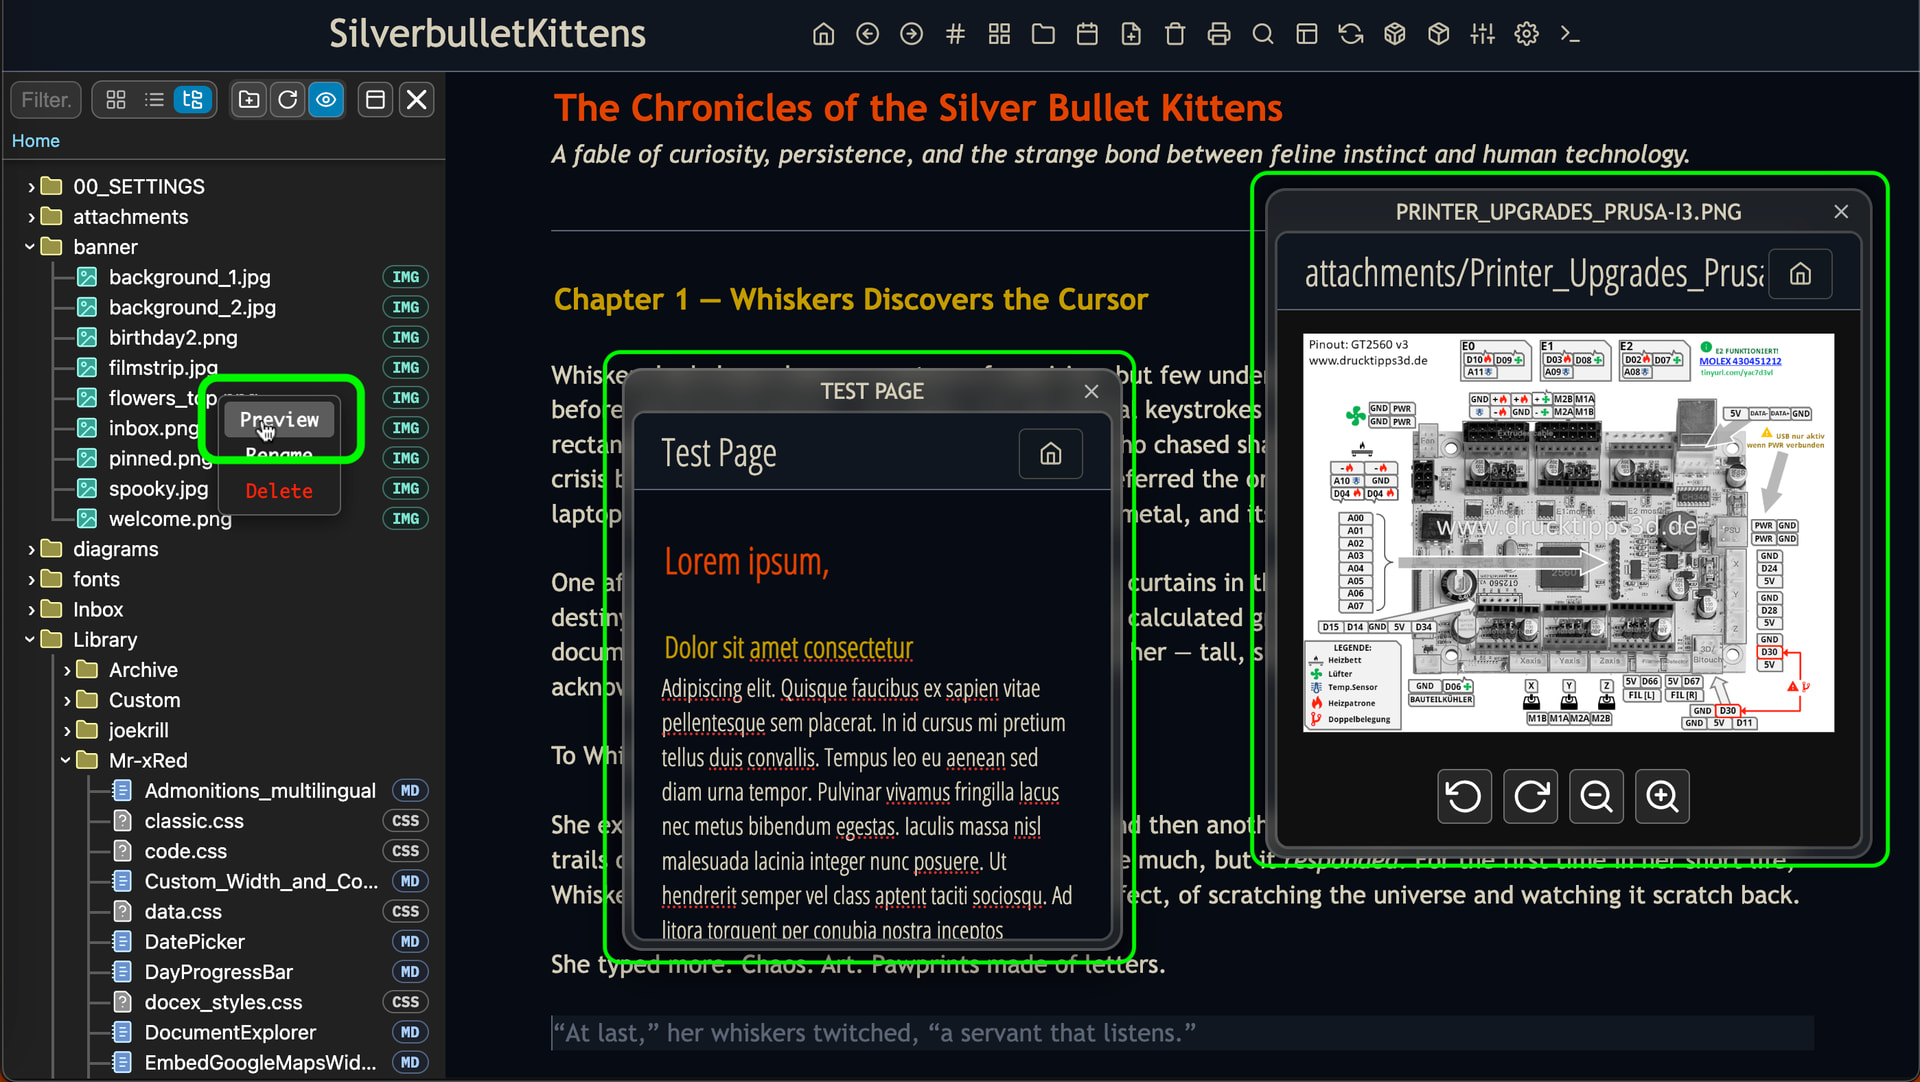Click the home icon in top toolbar
This screenshot has width=1920, height=1082.
coord(823,34)
